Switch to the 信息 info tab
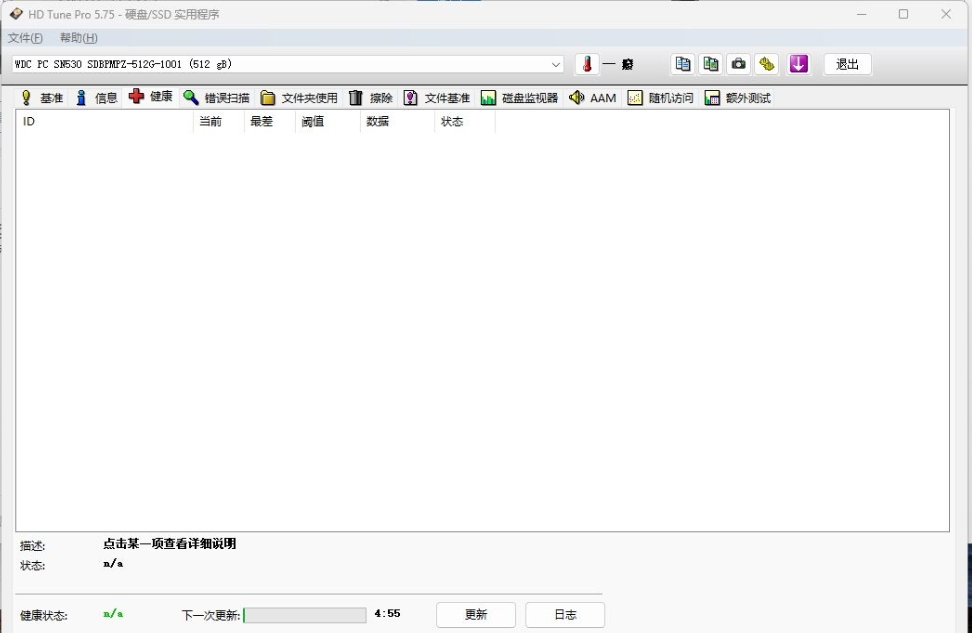The width and height of the screenshot is (972, 633). 96,98
